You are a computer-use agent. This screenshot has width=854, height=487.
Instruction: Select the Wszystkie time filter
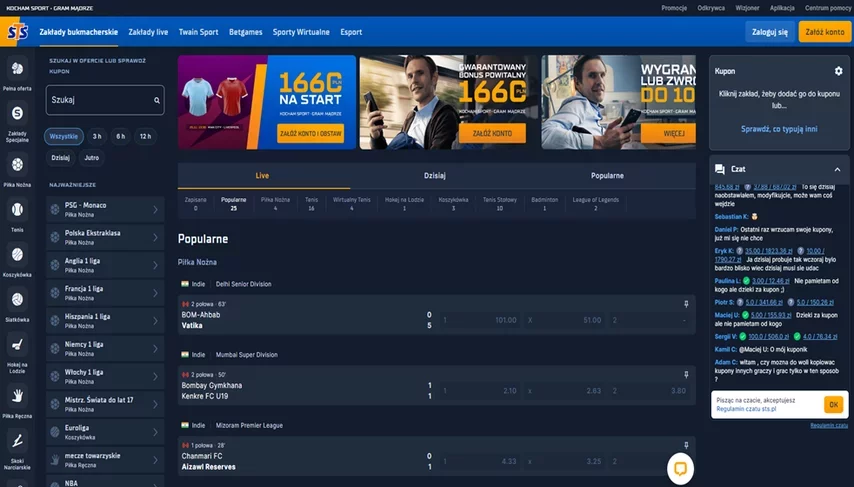tap(64, 136)
